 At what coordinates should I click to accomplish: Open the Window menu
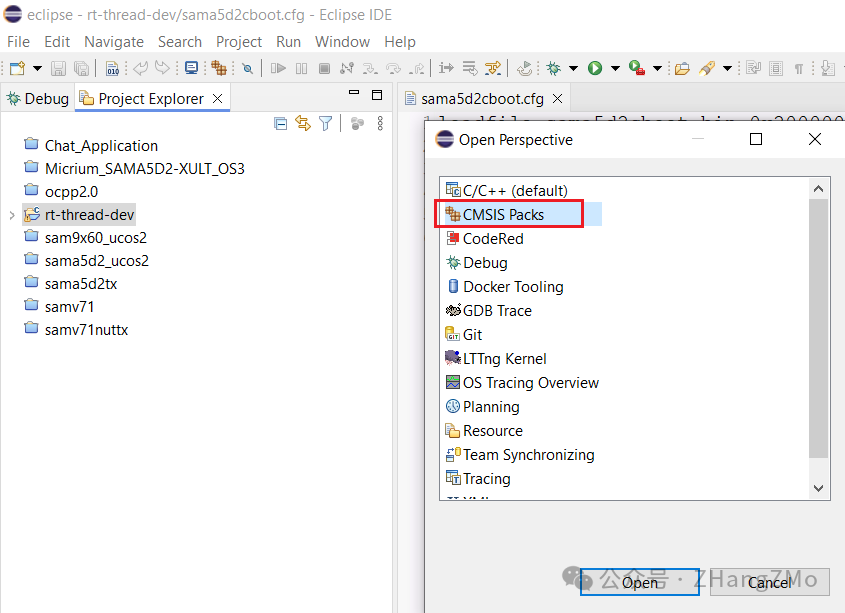click(x=342, y=42)
